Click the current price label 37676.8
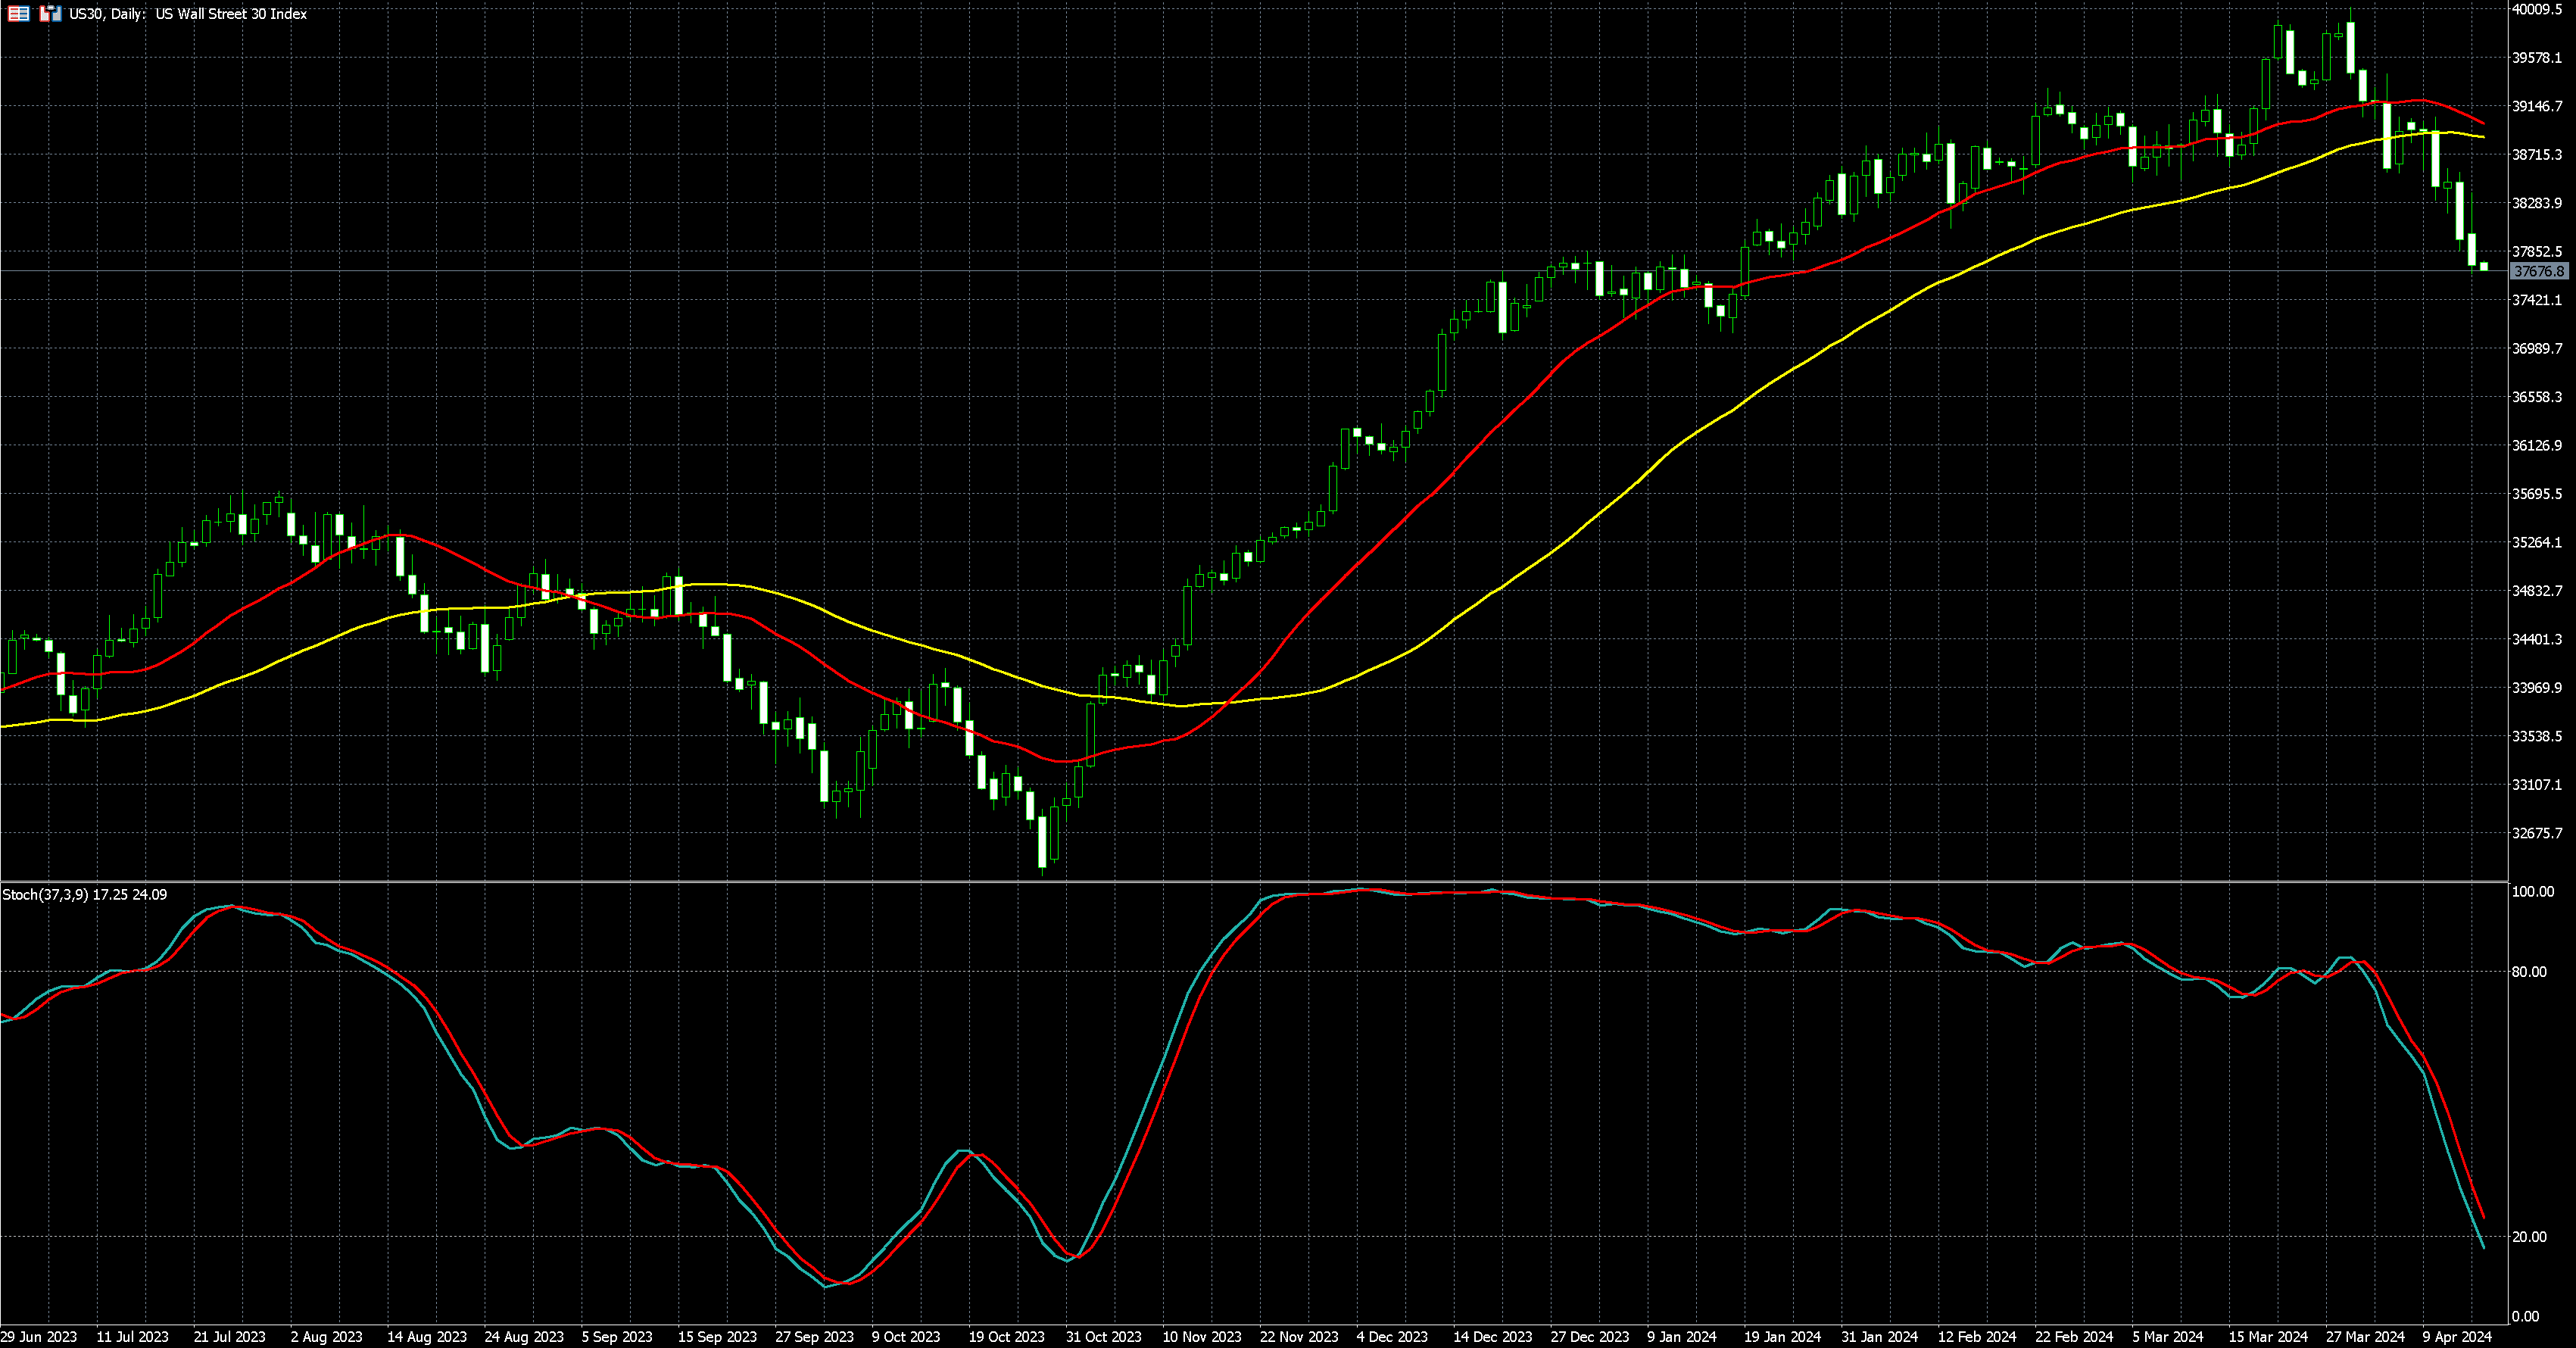 (x=2538, y=271)
